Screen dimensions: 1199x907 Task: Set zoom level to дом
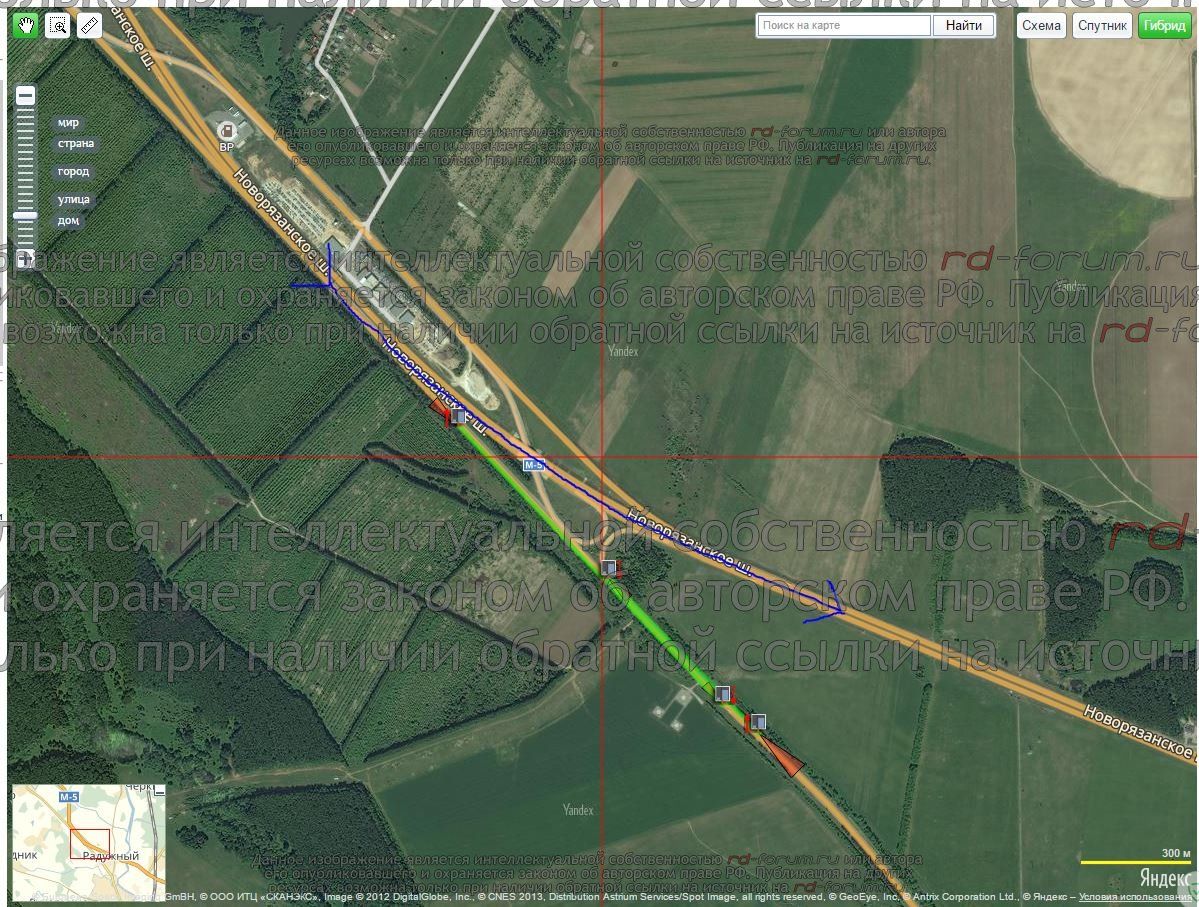[x=68, y=221]
